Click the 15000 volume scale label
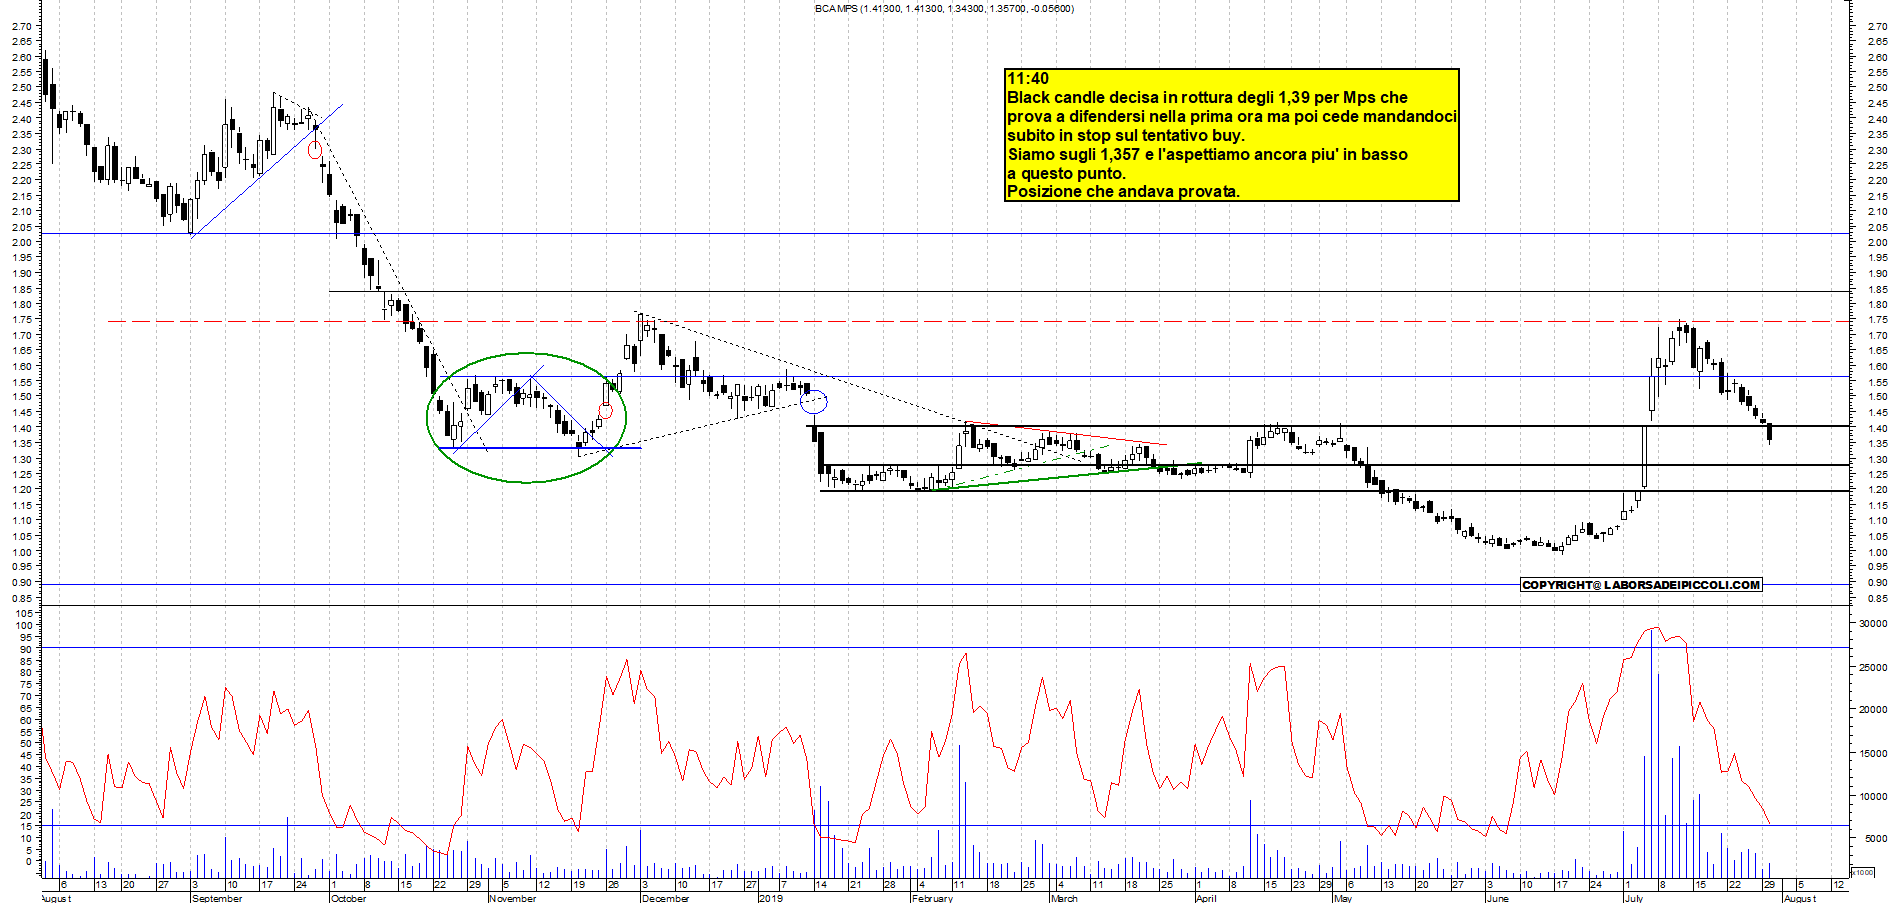 1873,754
